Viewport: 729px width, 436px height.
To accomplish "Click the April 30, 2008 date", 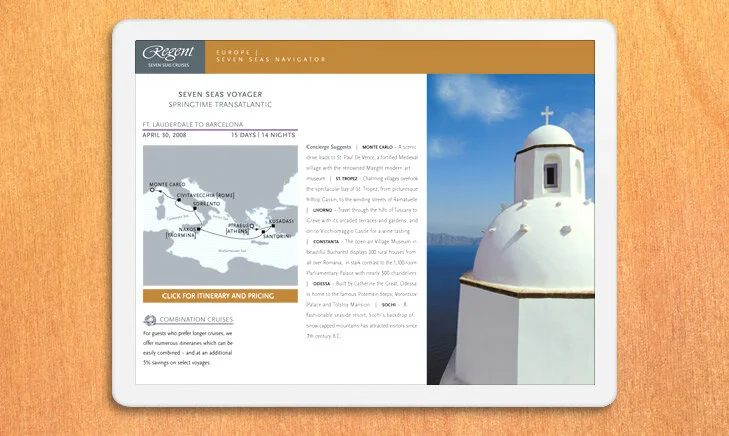I will click(x=164, y=135).
